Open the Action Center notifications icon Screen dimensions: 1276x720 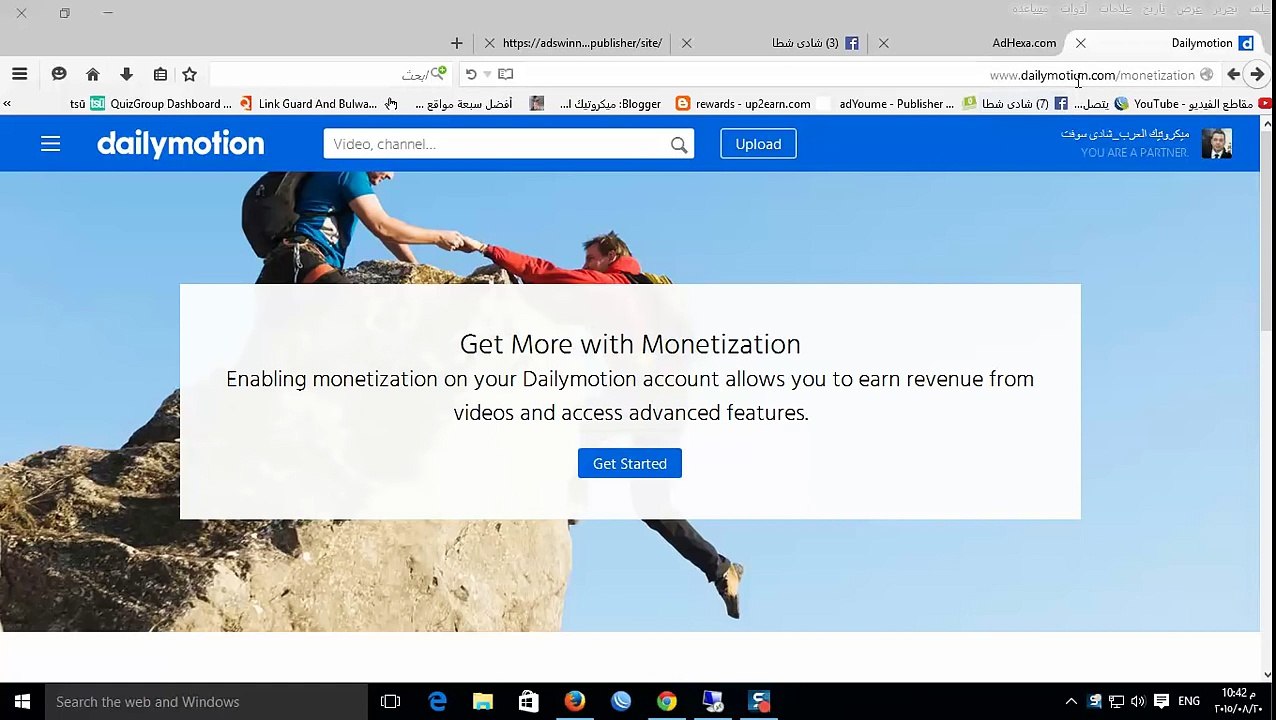(1161, 702)
